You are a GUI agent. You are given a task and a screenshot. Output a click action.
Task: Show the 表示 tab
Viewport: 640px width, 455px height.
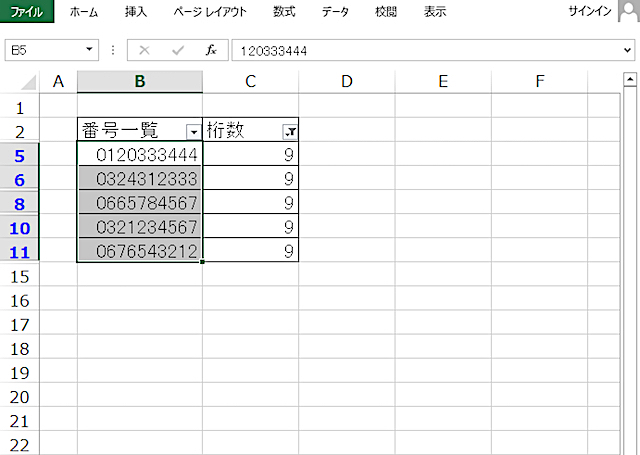click(435, 12)
